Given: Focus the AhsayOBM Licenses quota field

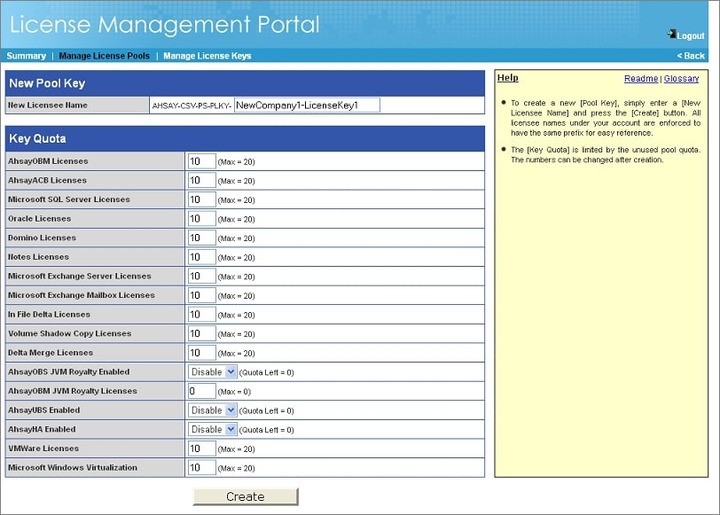Looking at the screenshot, I should point(201,161).
